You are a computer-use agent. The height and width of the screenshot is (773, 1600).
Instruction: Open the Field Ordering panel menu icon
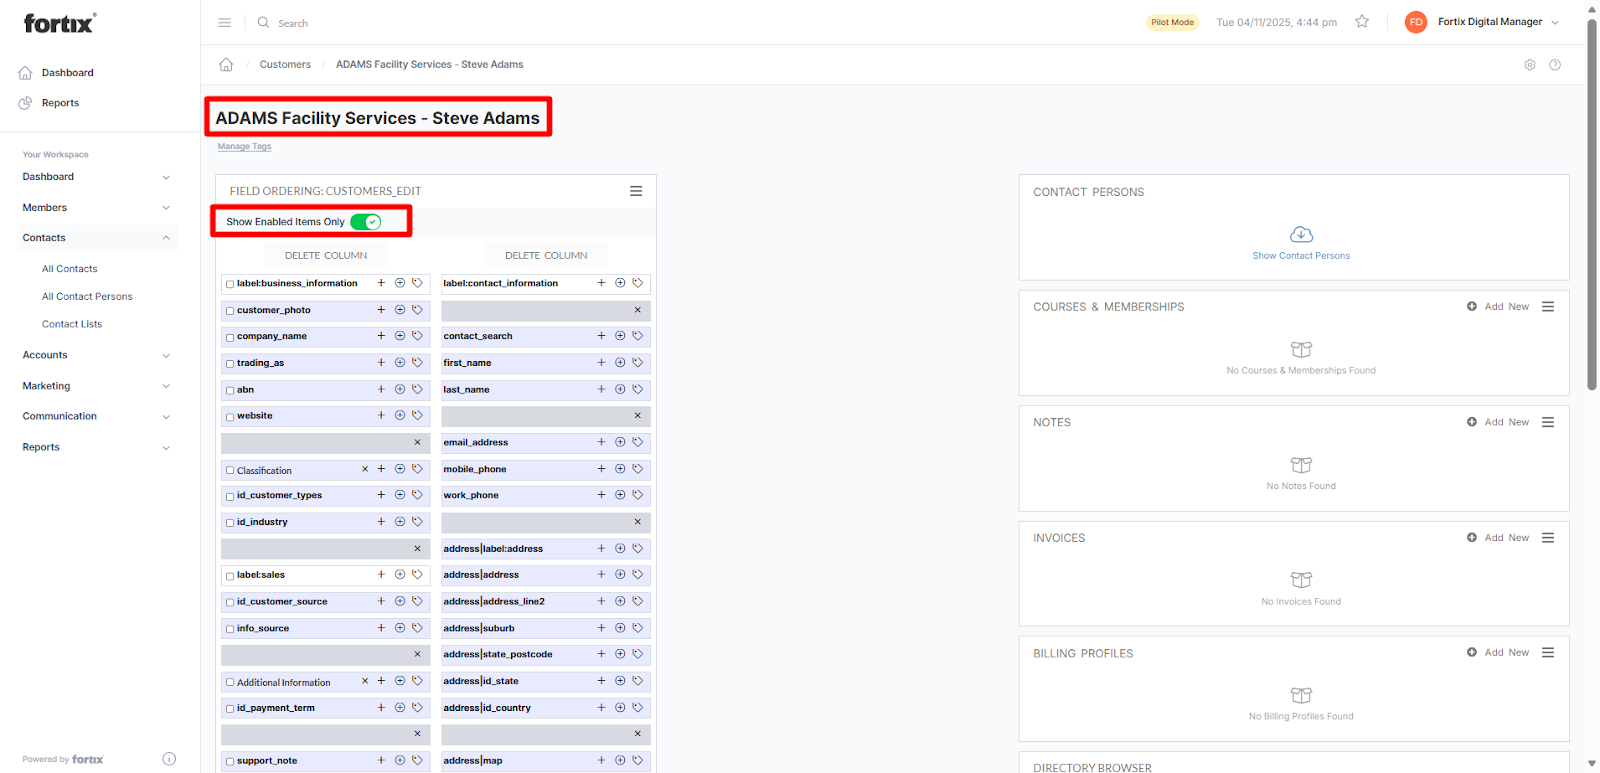[x=635, y=191]
